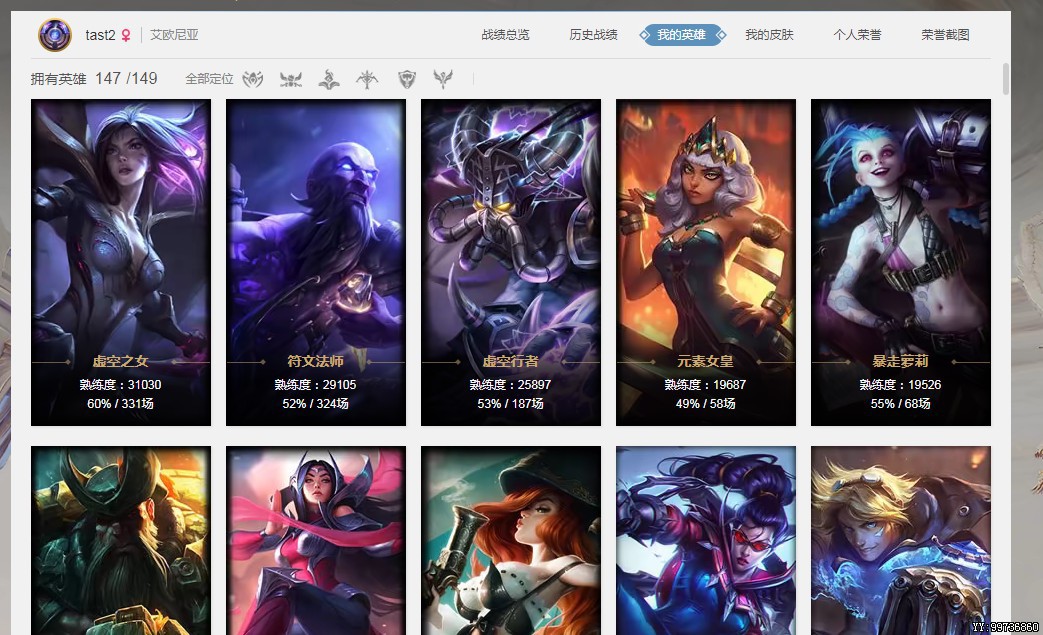This screenshot has width=1043, height=635.
Task: Open the Irelia hero card with pink ribbons
Action: coord(316,541)
